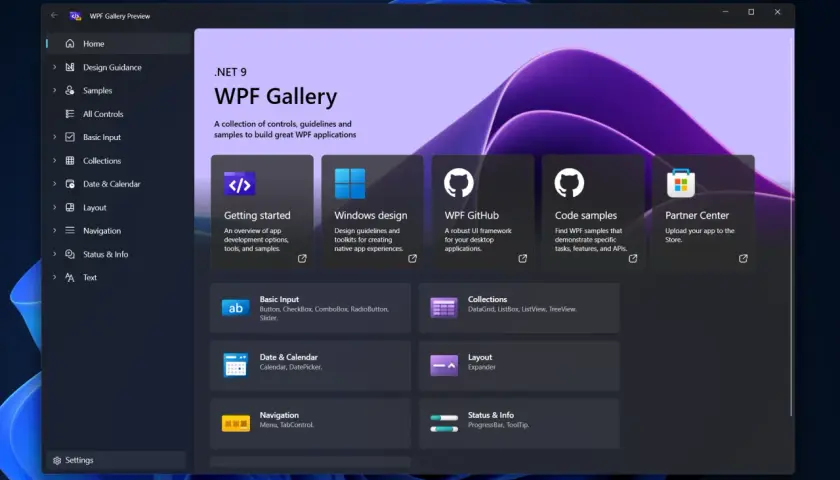Open the Windows design card title

(371, 215)
